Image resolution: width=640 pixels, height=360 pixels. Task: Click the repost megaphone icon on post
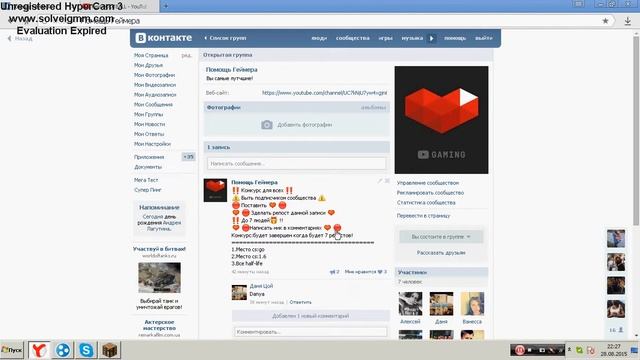click(x=332, y=272)
